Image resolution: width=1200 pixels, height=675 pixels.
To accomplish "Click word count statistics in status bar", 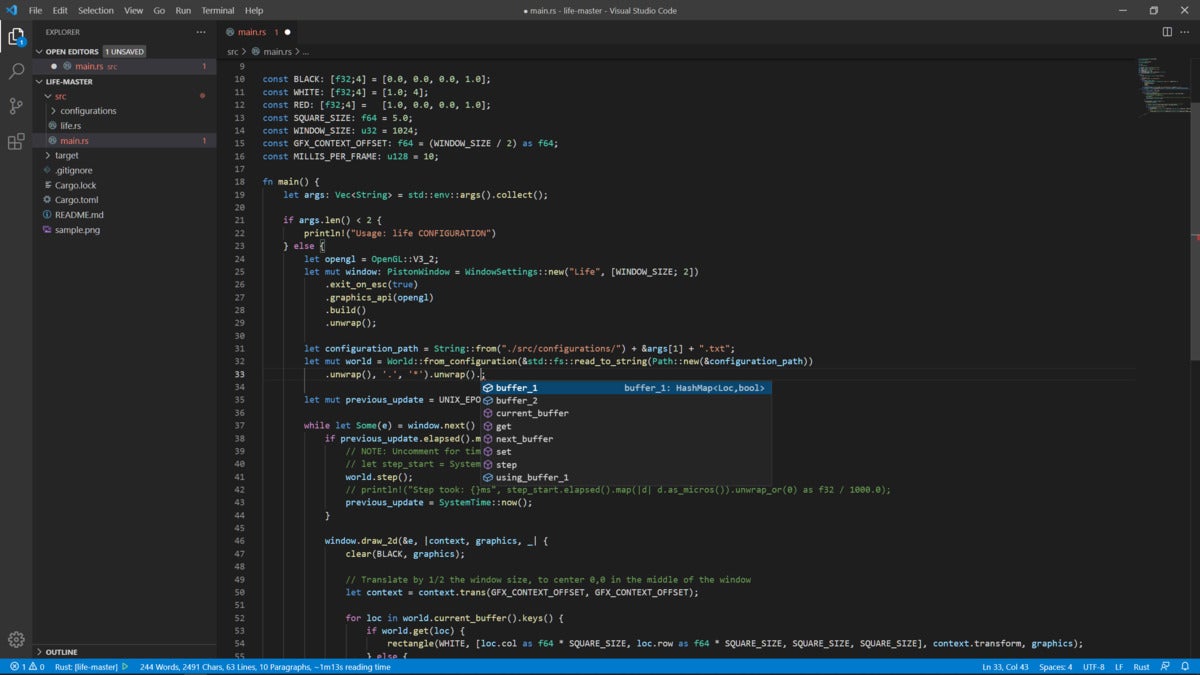I will 265,666.
